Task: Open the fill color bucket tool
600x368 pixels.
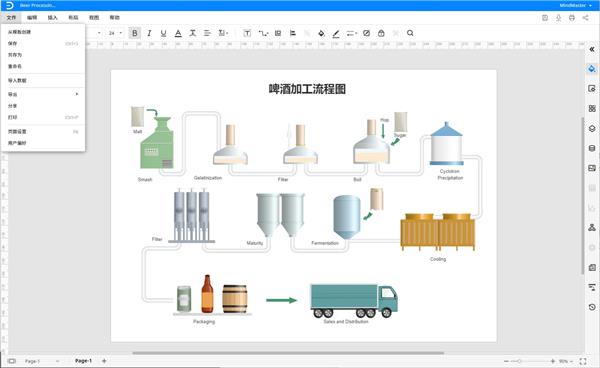Action: 321,33
